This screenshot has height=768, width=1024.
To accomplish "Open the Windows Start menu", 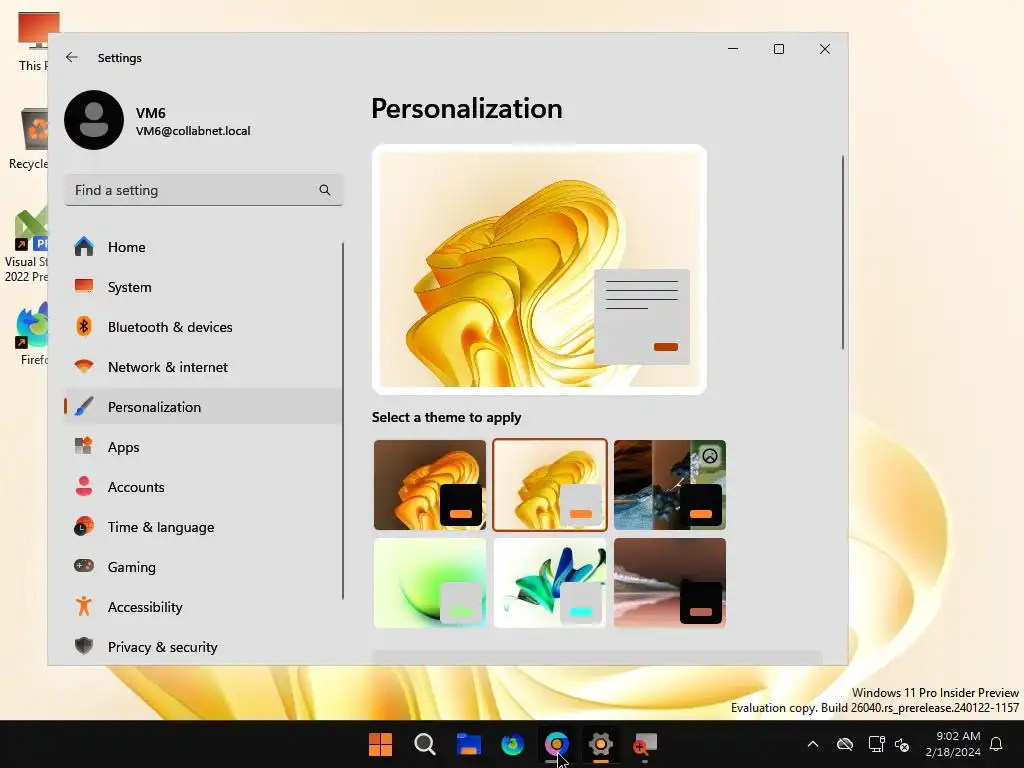I will [x=380, y=744].
